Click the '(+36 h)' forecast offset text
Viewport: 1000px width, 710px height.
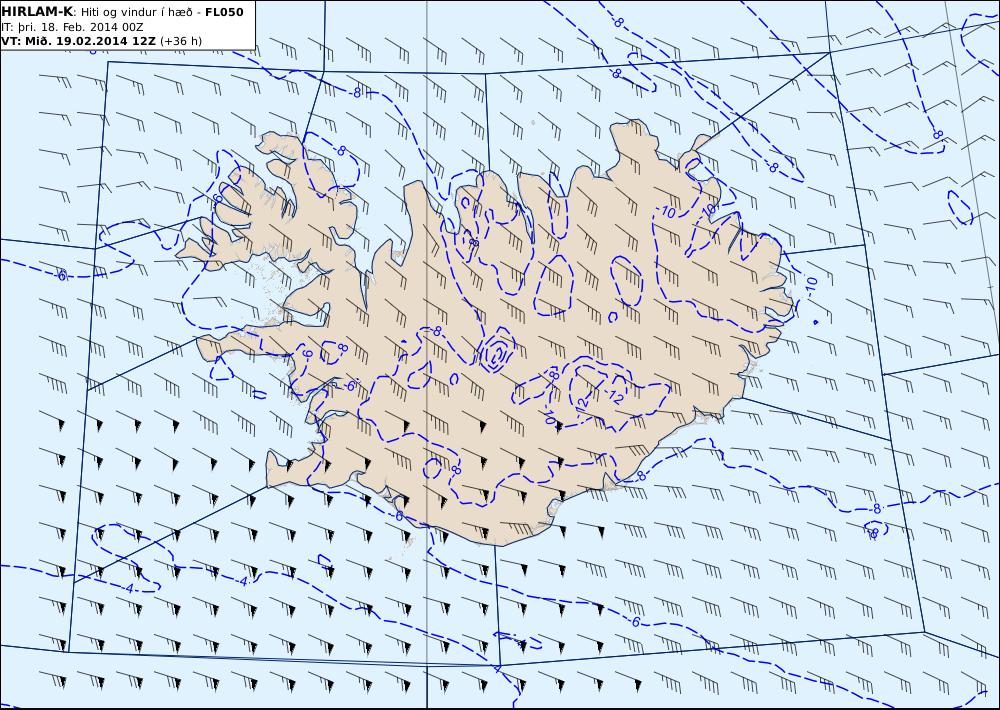point(180,41)
